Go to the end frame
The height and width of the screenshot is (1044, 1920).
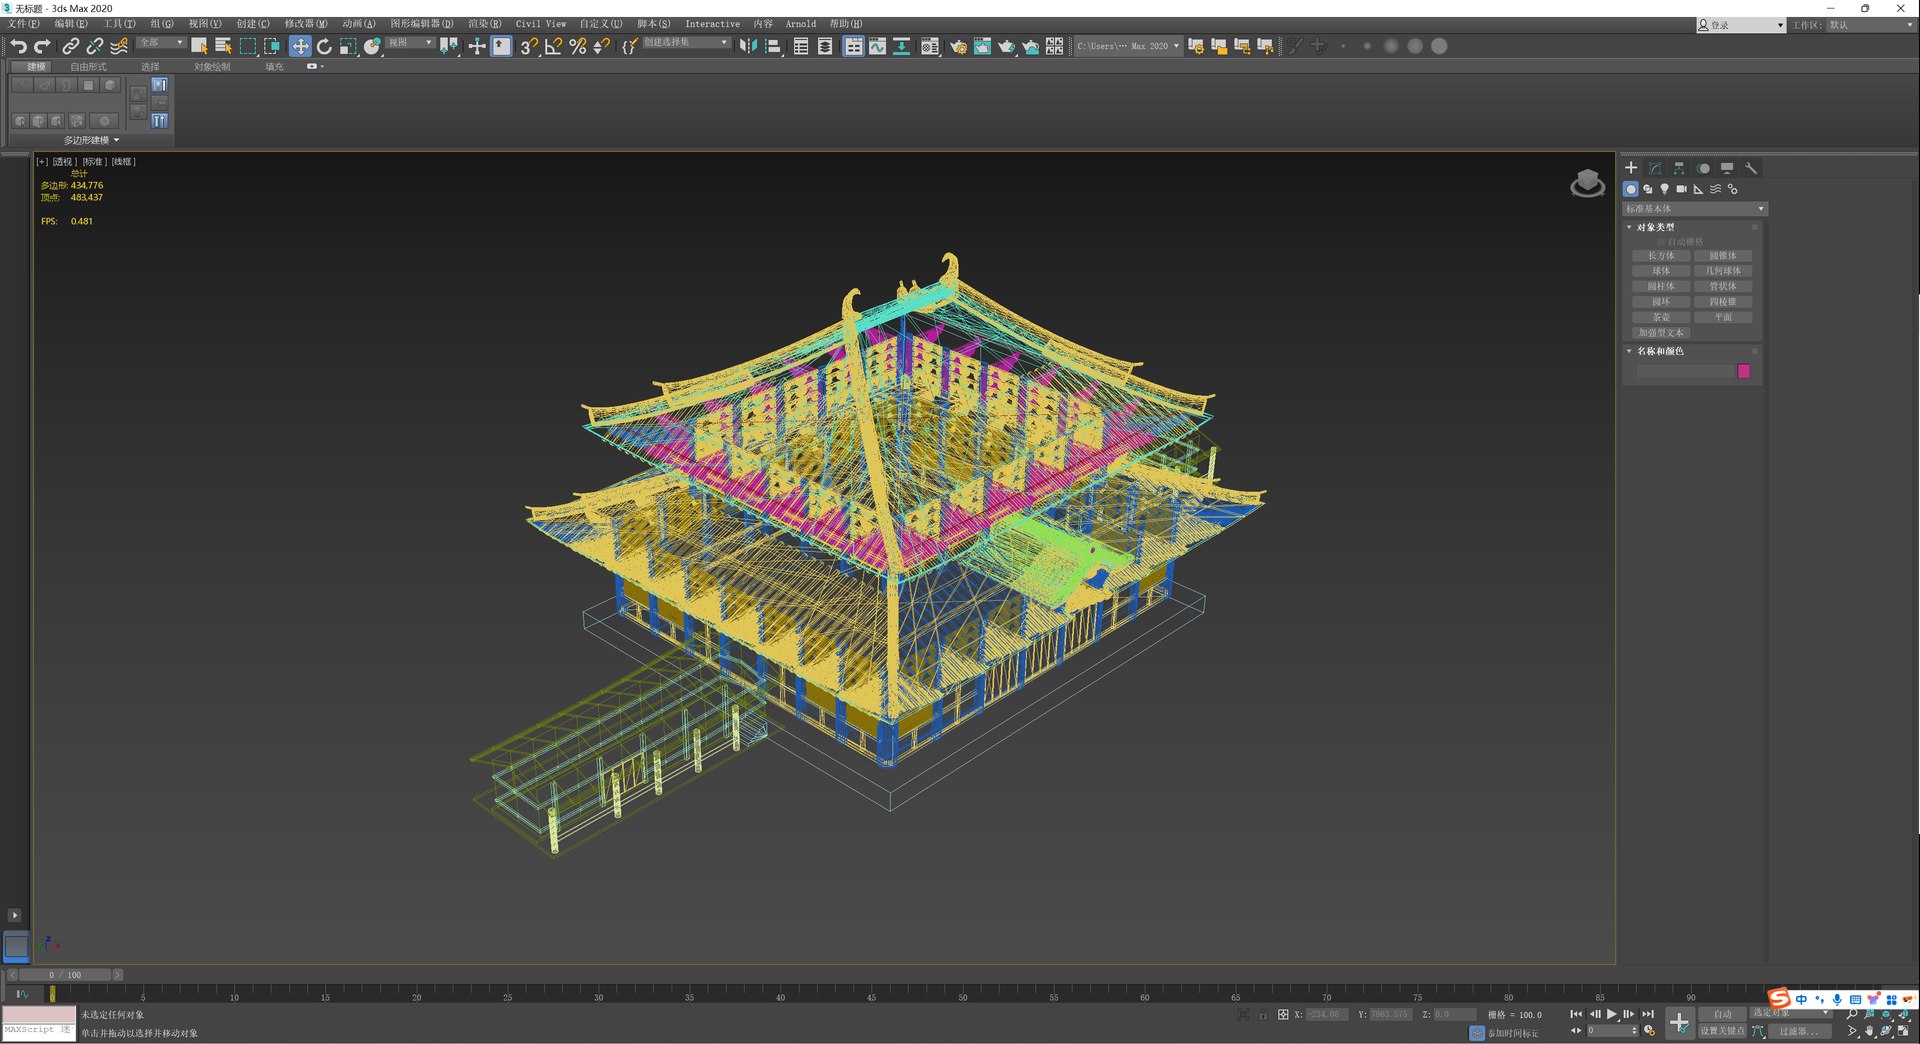tap(1648, 1014)
